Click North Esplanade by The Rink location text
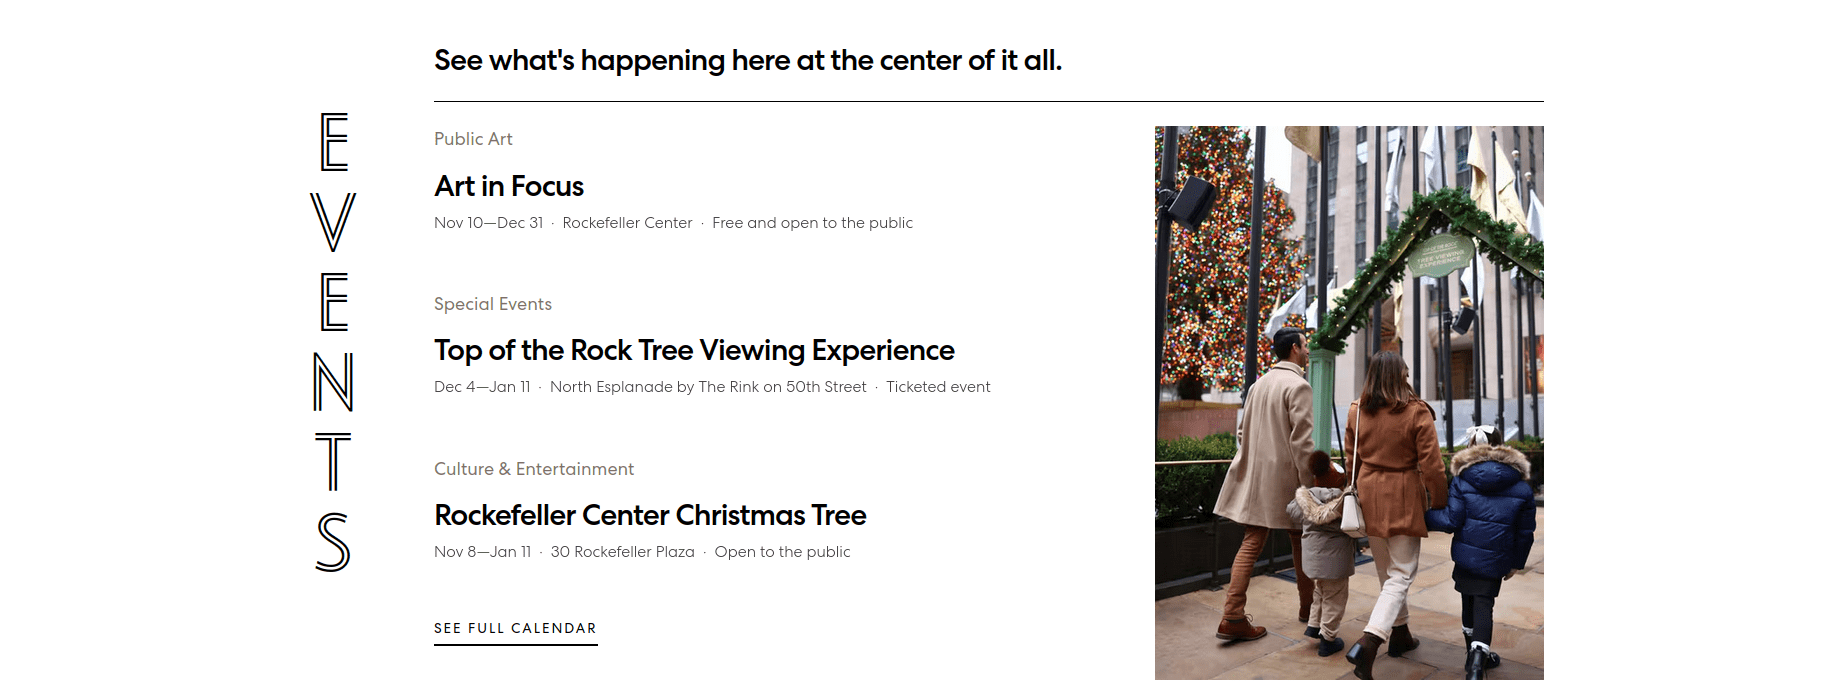 [708, 387]
